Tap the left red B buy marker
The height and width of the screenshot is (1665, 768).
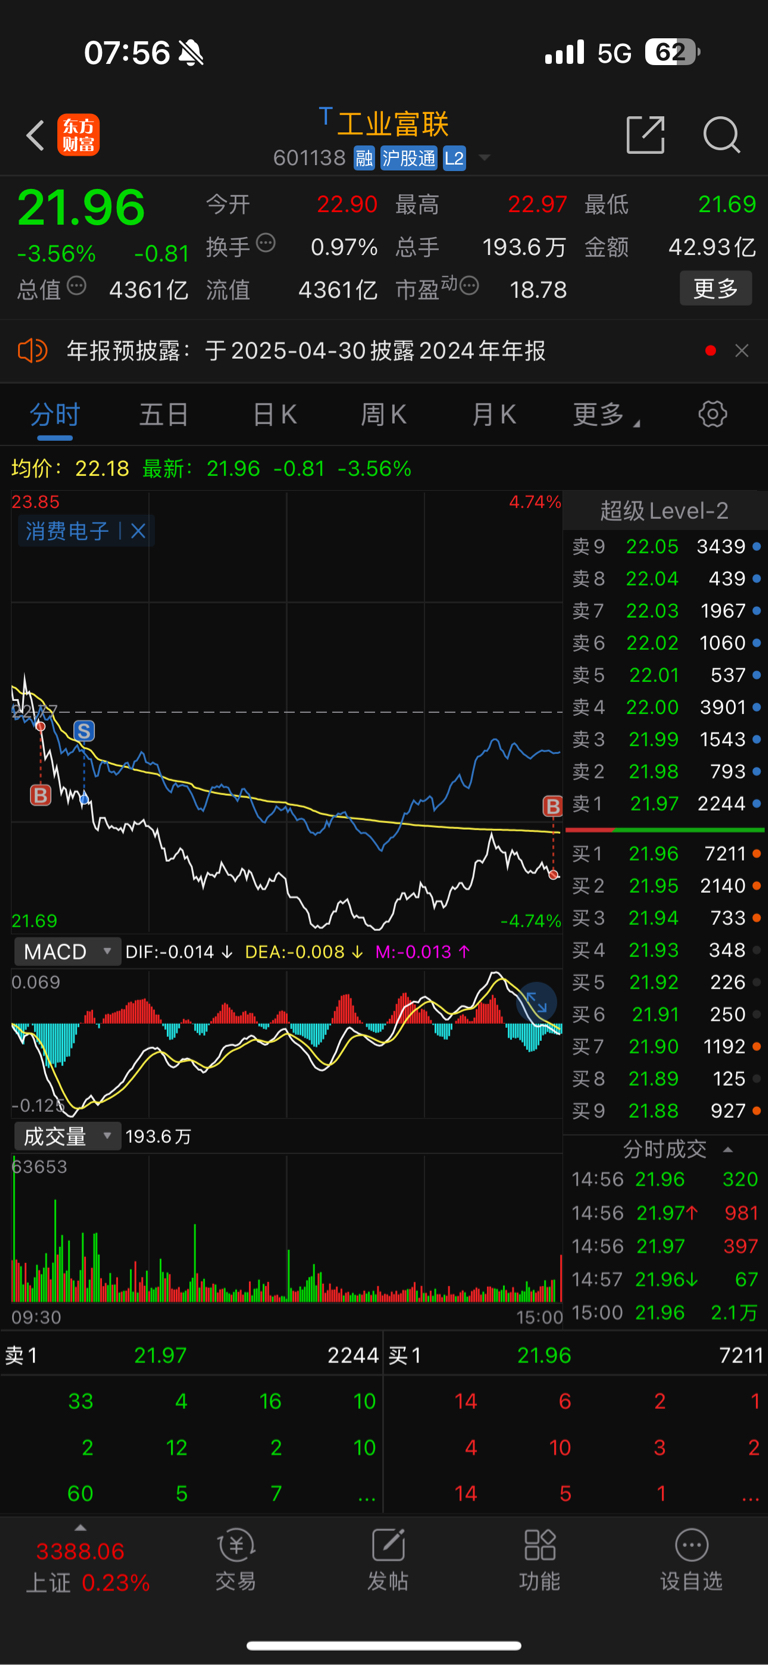[x=40, y=795]
